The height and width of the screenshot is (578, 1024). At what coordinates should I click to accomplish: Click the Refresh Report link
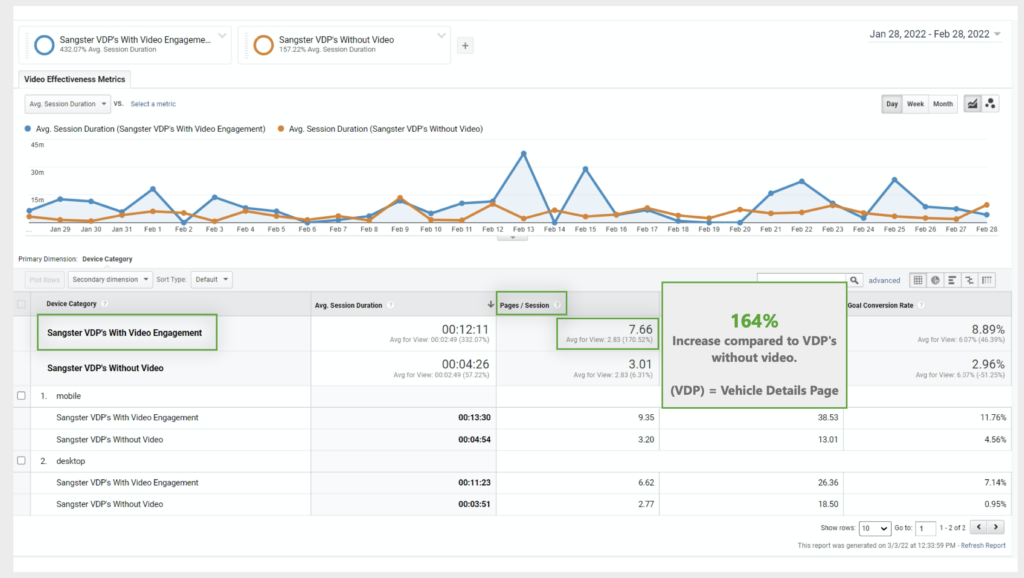tap(983, 545)
